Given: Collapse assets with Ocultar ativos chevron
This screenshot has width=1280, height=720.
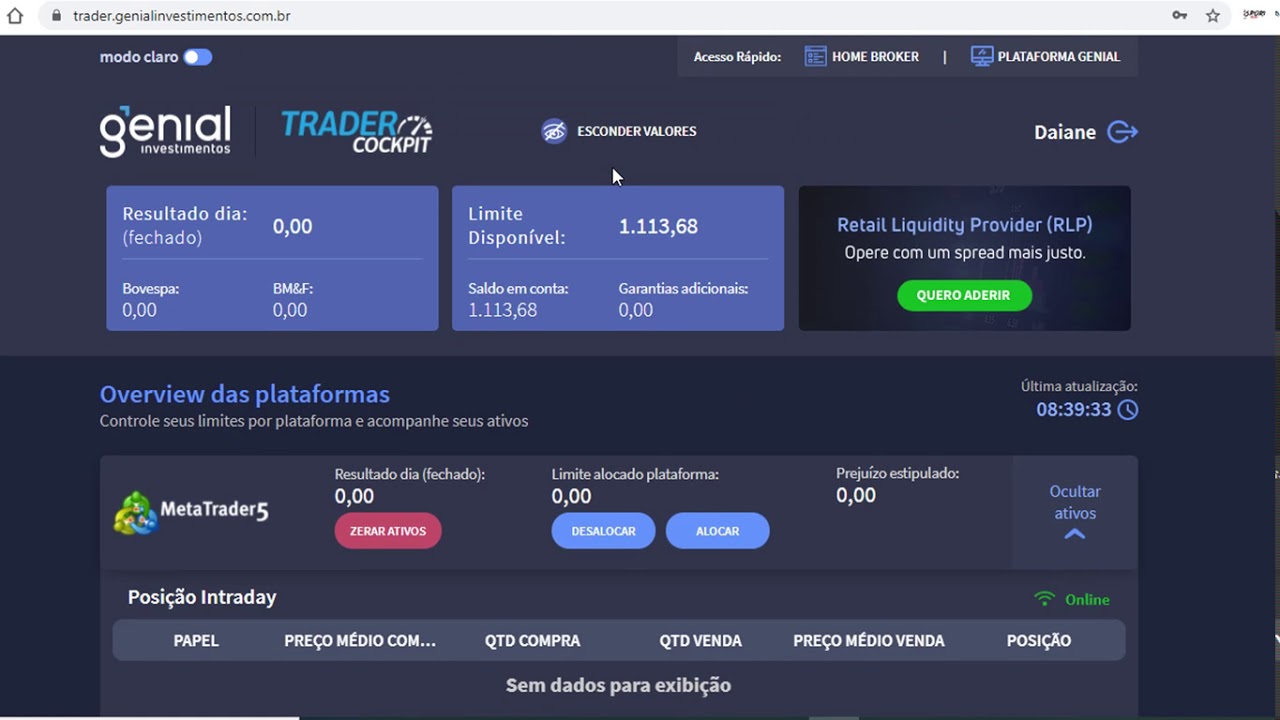Looking at the screenshot, I should click(1075, 534).
